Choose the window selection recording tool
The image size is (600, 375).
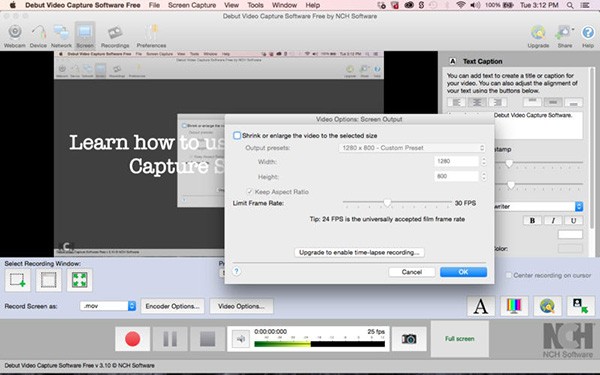(x=49, y=280)
